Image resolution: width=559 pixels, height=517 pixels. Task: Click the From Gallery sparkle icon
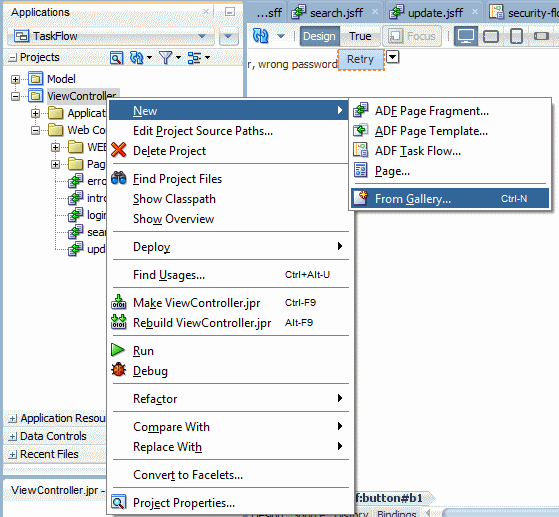(360, 198)
